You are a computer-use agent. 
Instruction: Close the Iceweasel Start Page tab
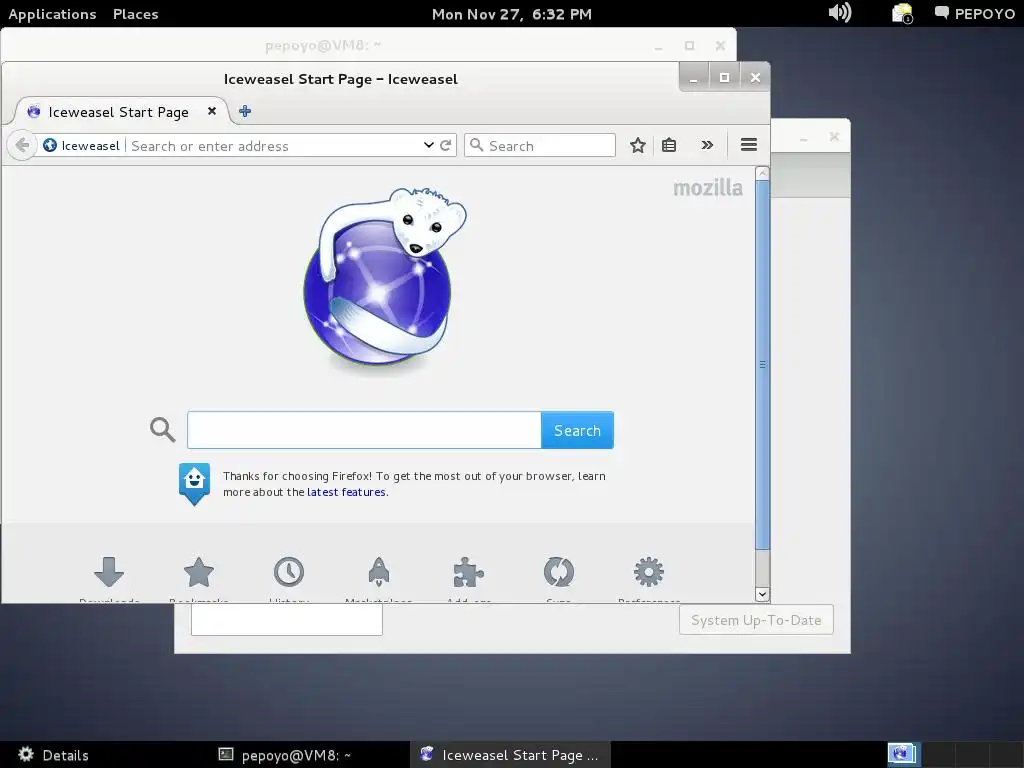coord(212,111)
